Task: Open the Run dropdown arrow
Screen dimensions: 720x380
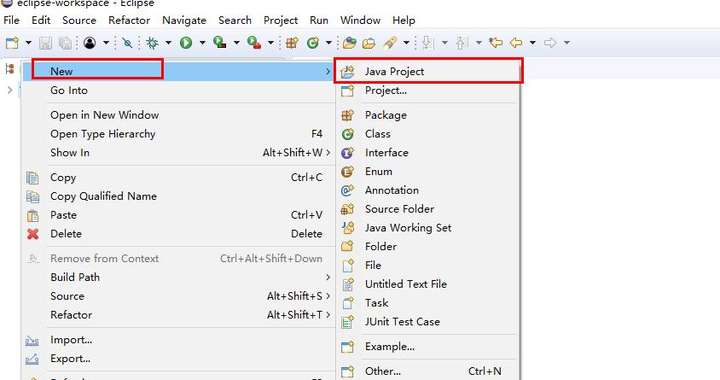Action: [202, 43]
